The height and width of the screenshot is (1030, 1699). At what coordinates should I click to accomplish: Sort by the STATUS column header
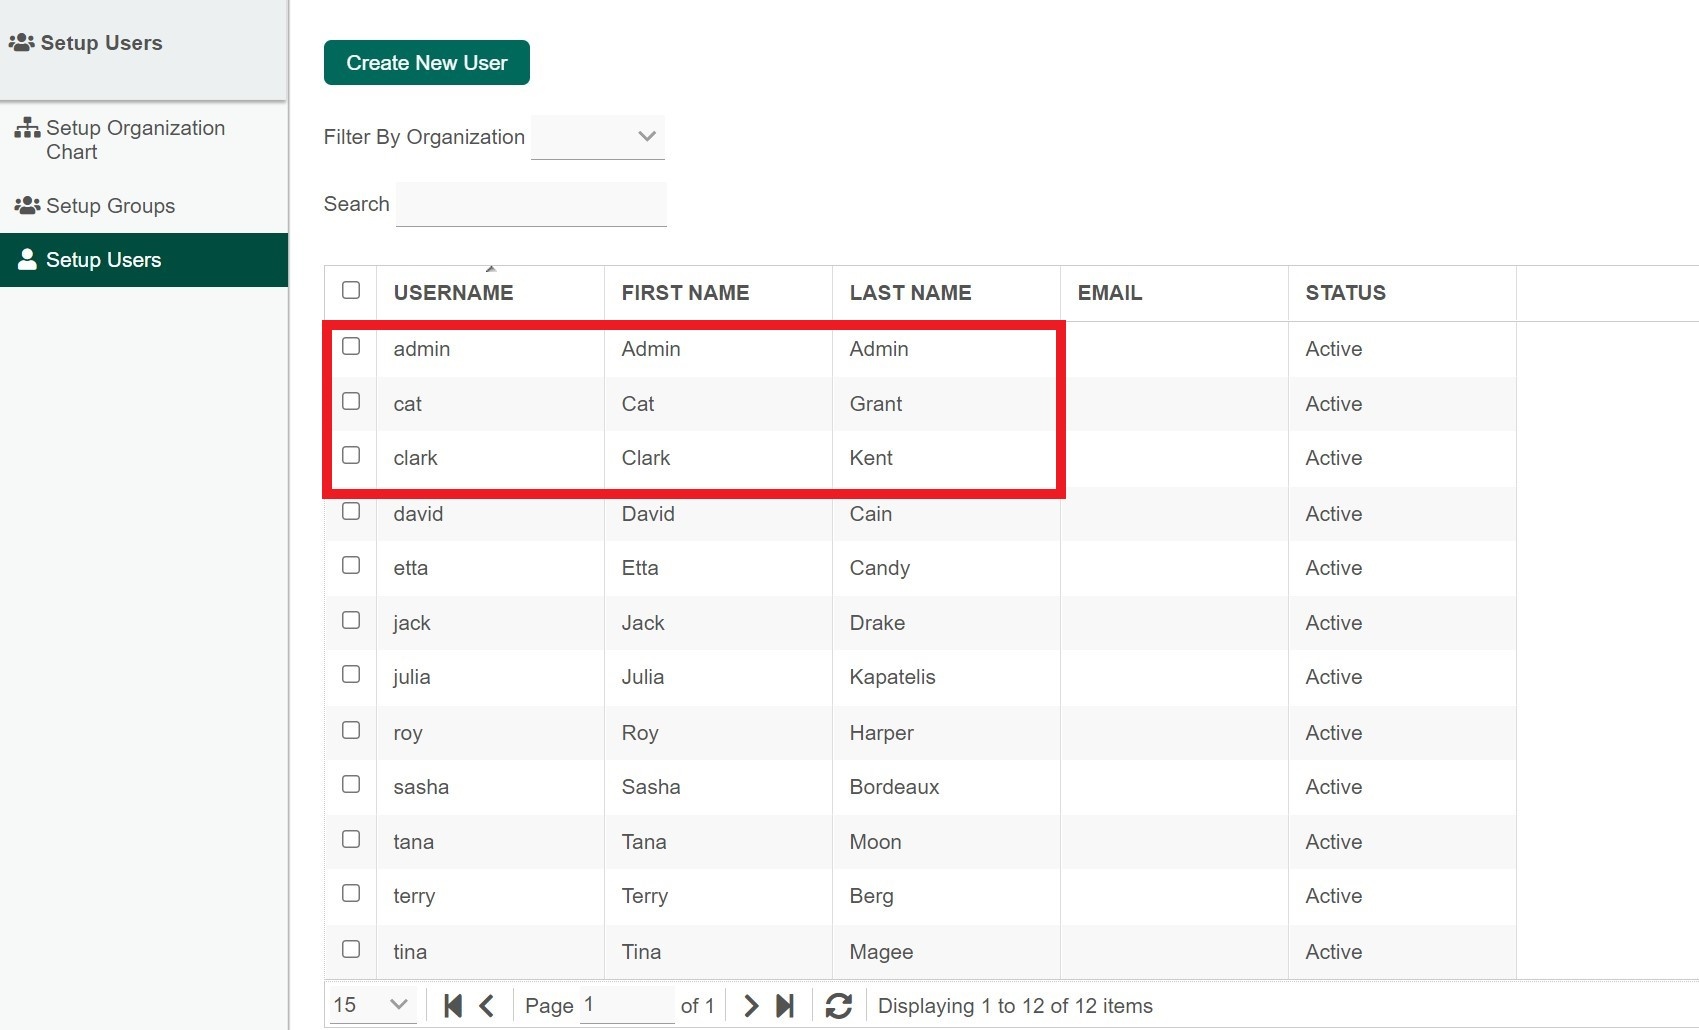1345,293
